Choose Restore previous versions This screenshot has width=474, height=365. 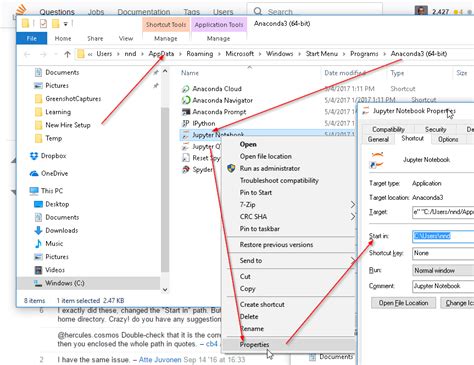pyautogui.click(x=276, y=245)
